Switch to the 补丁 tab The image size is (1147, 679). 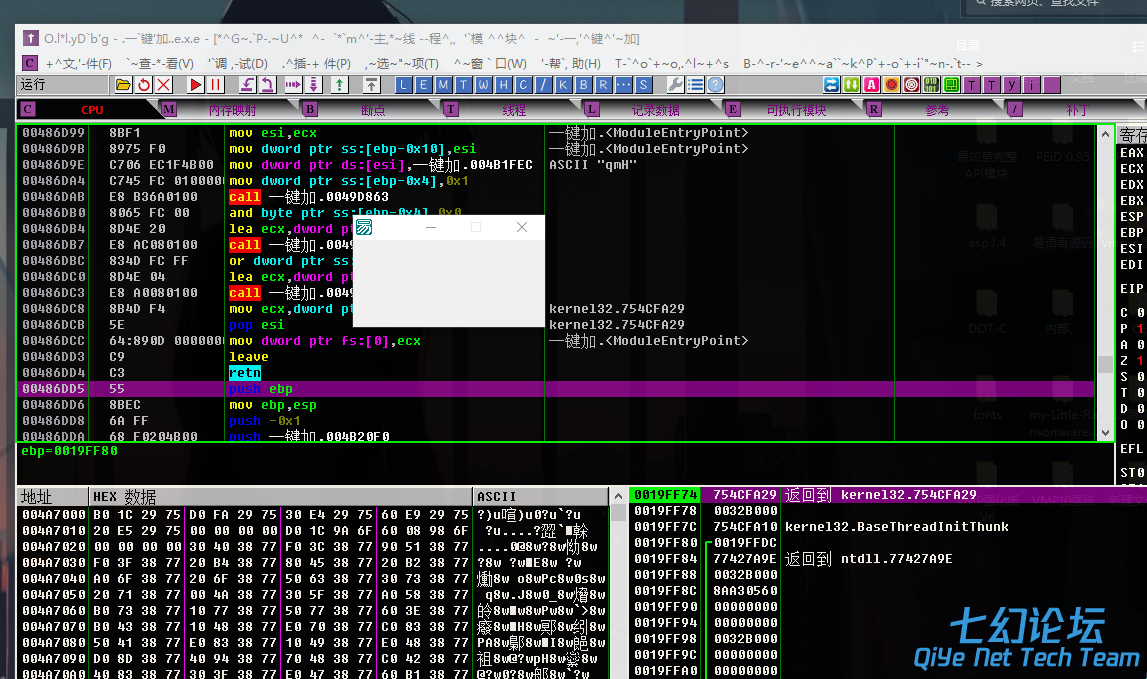1078,110
